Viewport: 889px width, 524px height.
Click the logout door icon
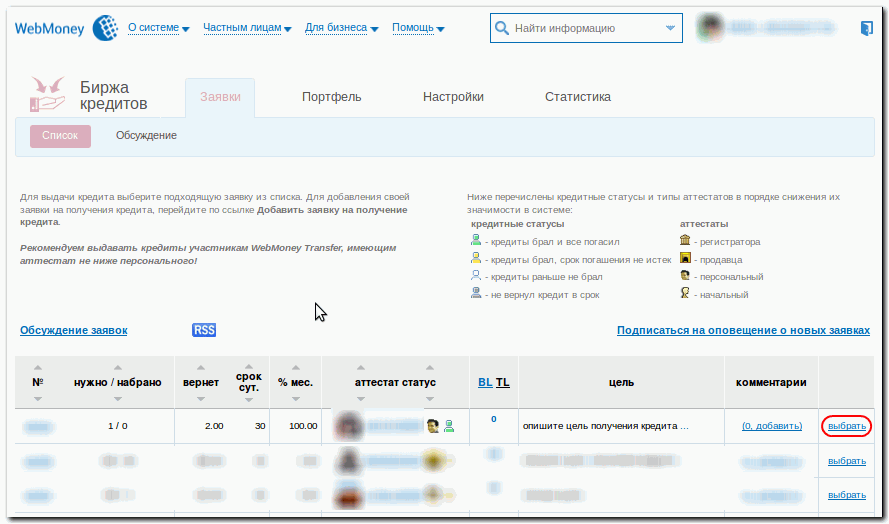(x=866, y=28)
